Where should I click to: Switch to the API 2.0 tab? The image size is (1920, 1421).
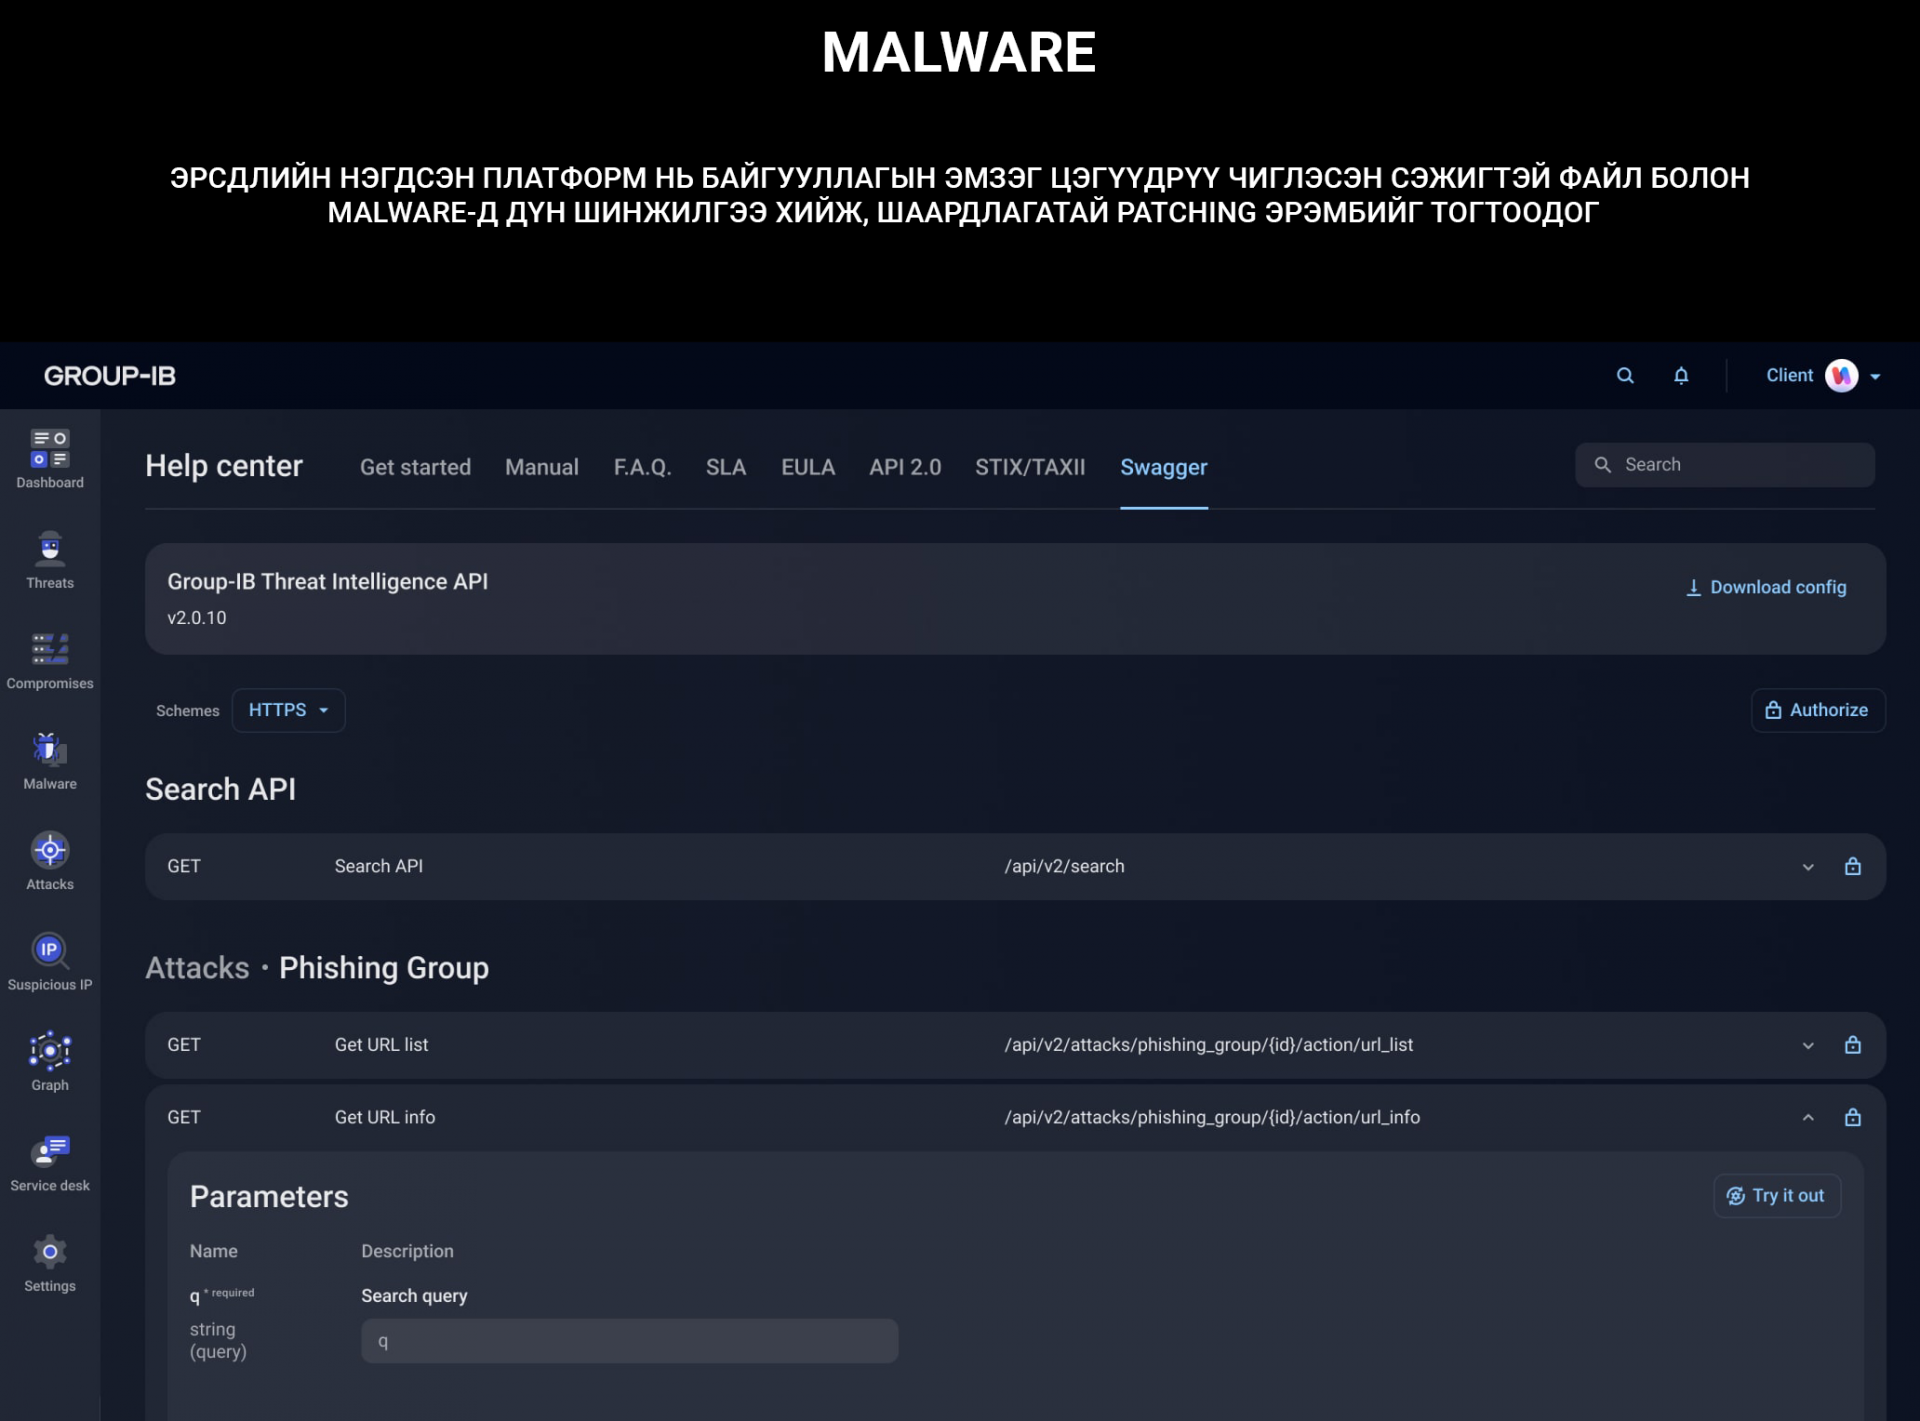point(904,467)
